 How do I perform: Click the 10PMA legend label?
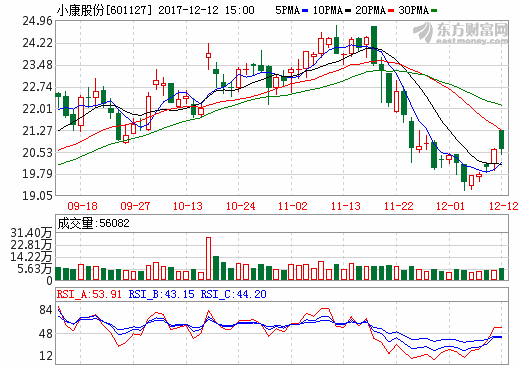click(x=328, y=10)
